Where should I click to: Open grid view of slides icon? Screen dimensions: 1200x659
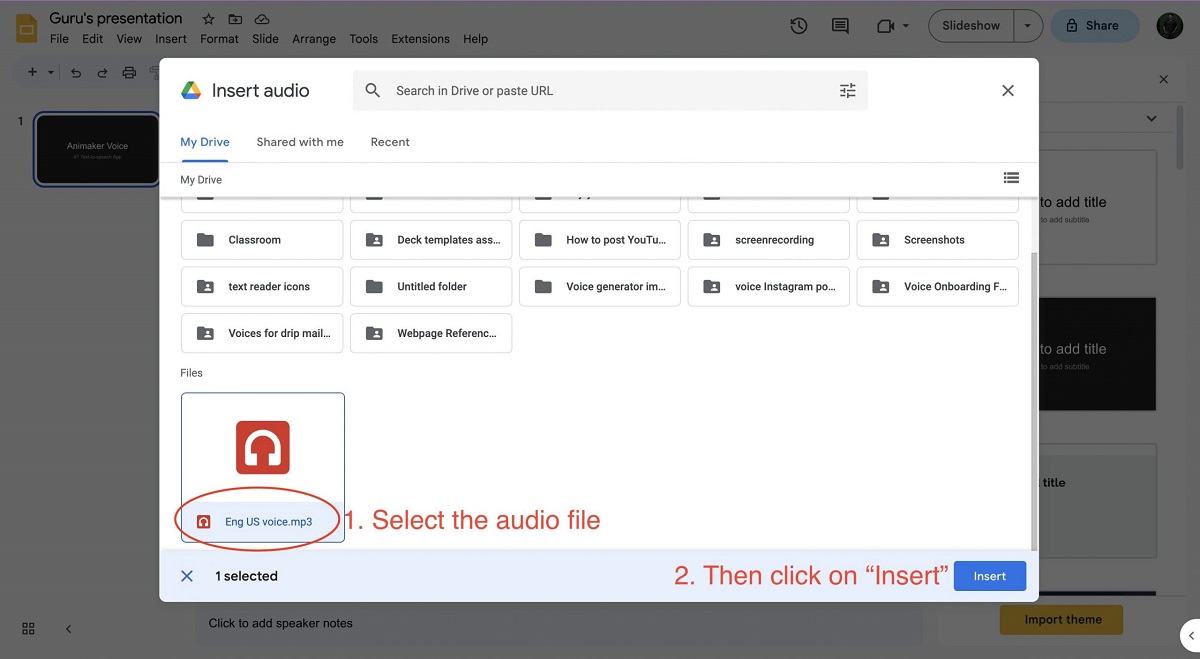click(28, 628)
